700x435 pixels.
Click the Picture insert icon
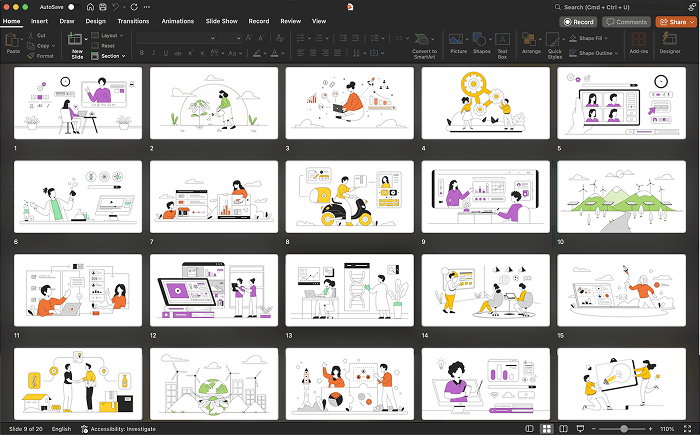[456, 39]
